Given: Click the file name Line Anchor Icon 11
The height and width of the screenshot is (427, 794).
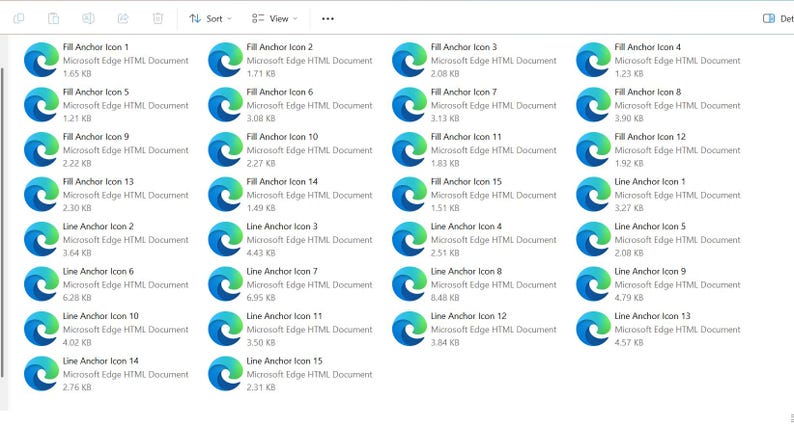Looking at the screenshot, I should pos(285,316).
